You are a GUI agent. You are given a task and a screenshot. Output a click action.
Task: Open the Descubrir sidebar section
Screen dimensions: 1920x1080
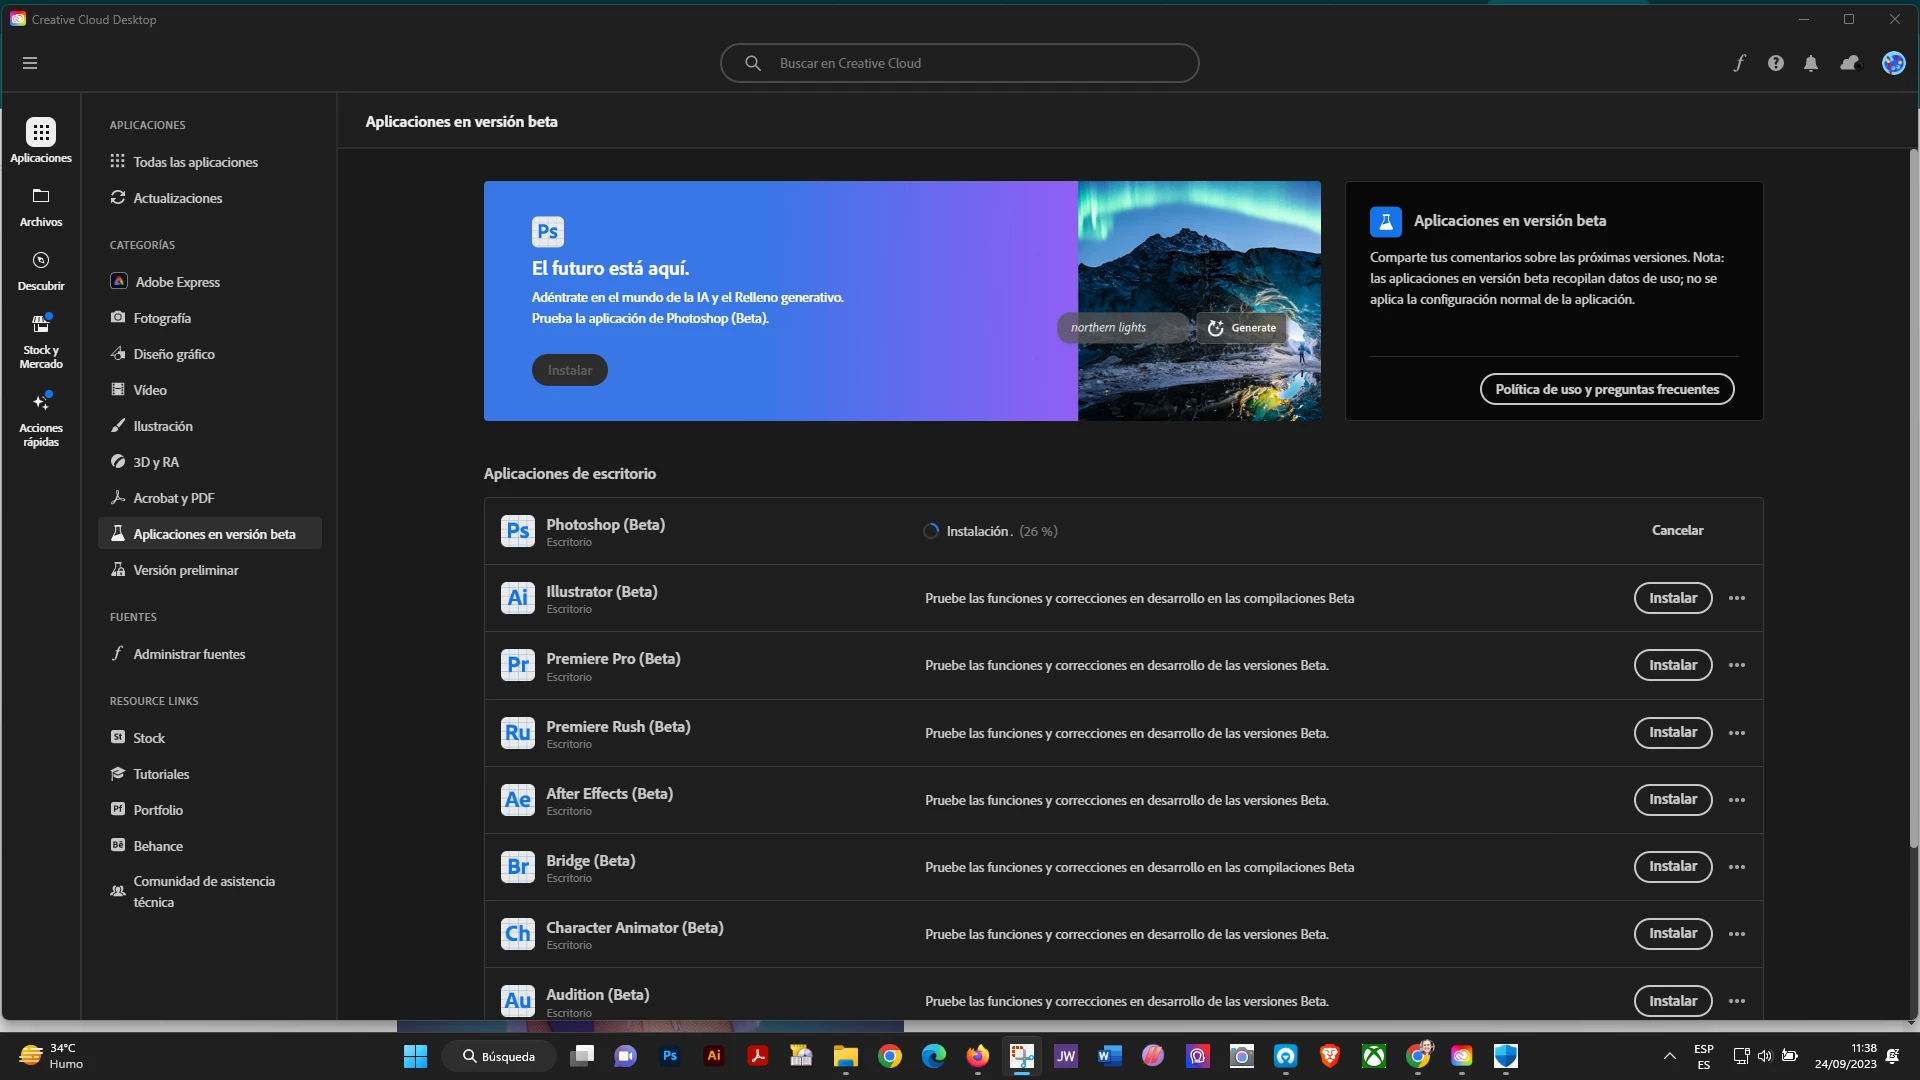(41, 271)
